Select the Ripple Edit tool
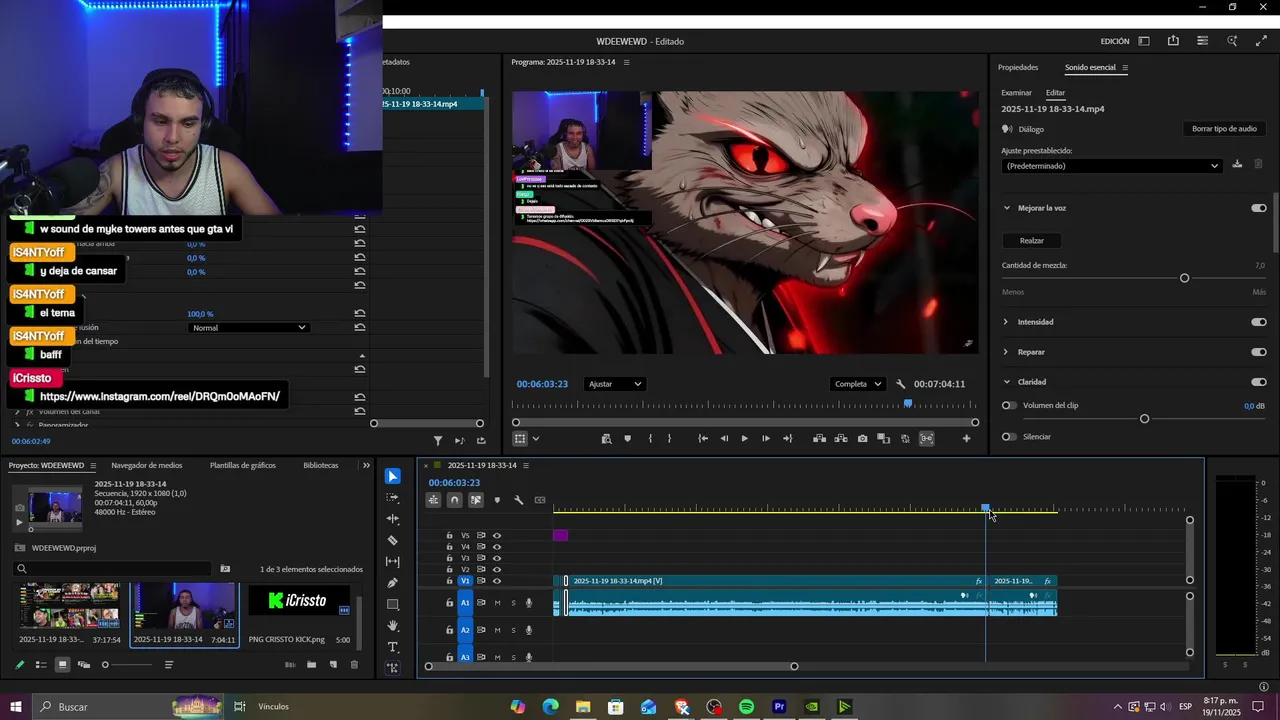Viewport: 1280px width, 720px height. point(393,519)
